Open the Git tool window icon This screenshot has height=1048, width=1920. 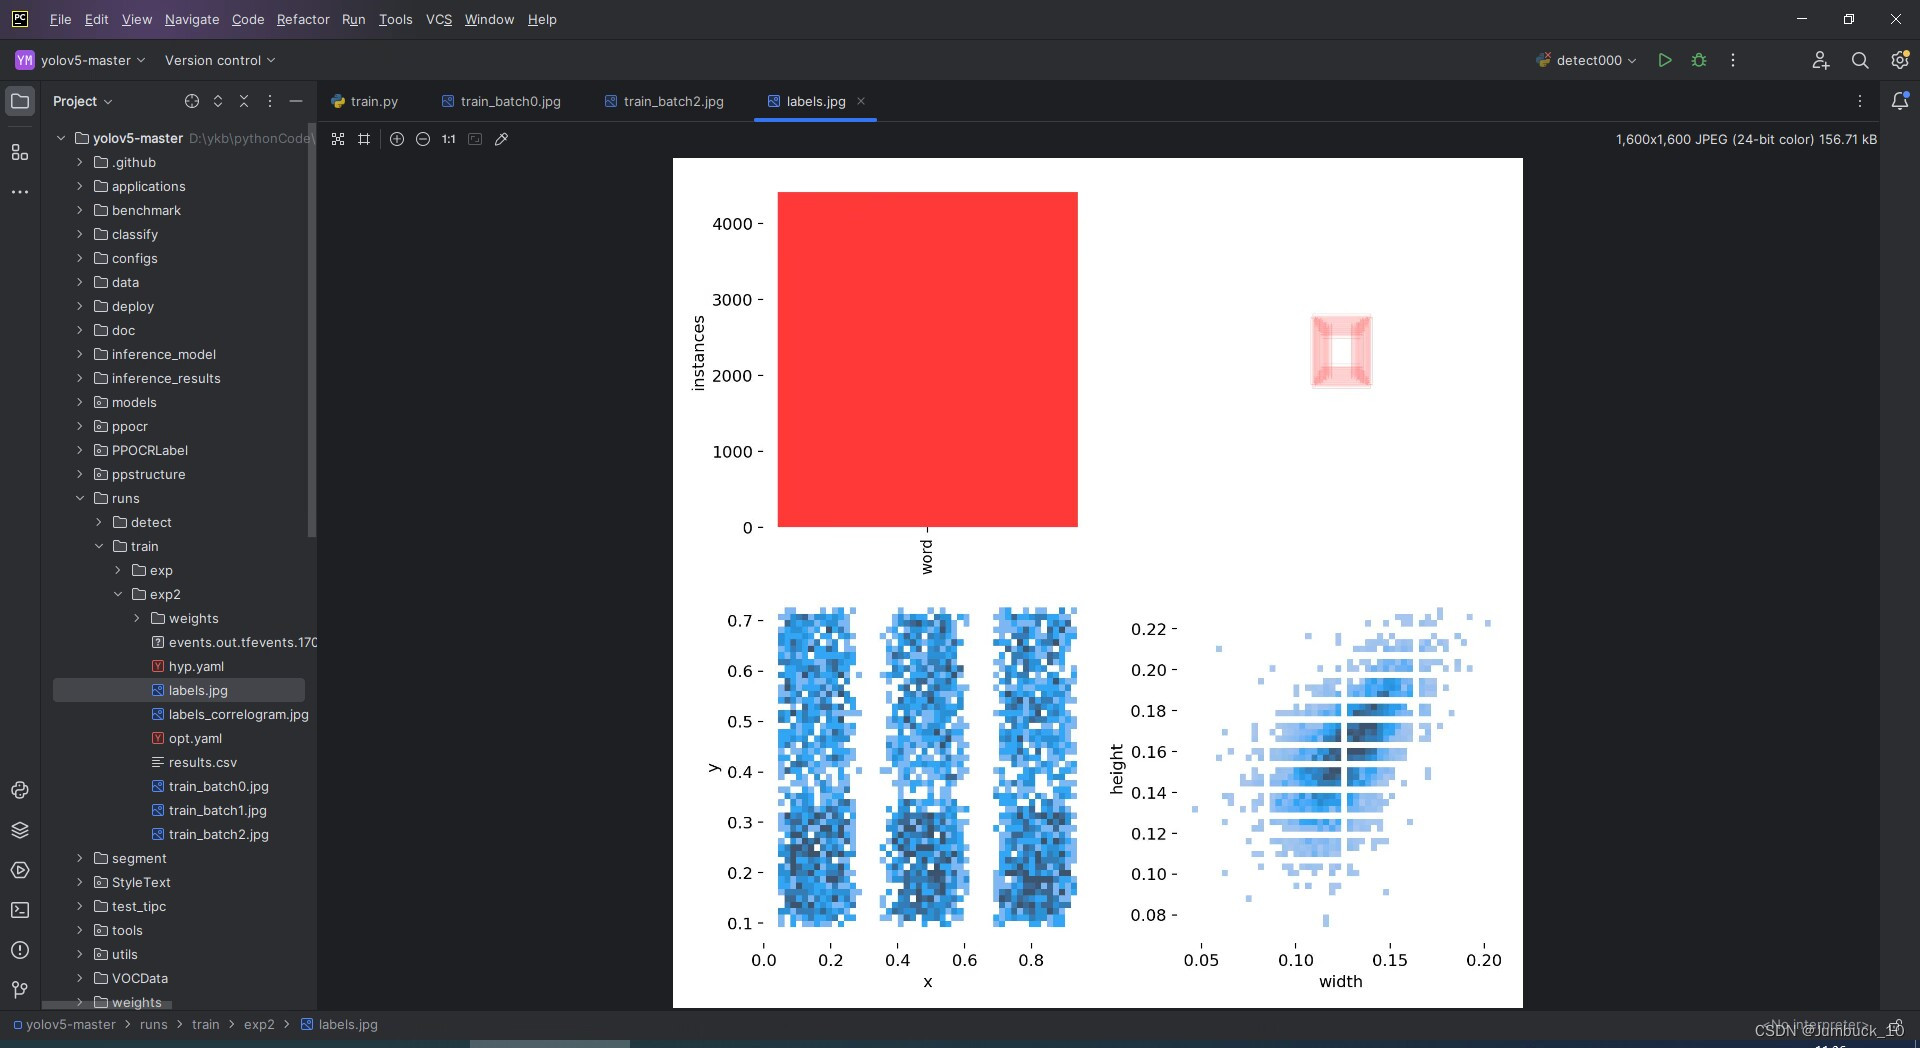20,990
